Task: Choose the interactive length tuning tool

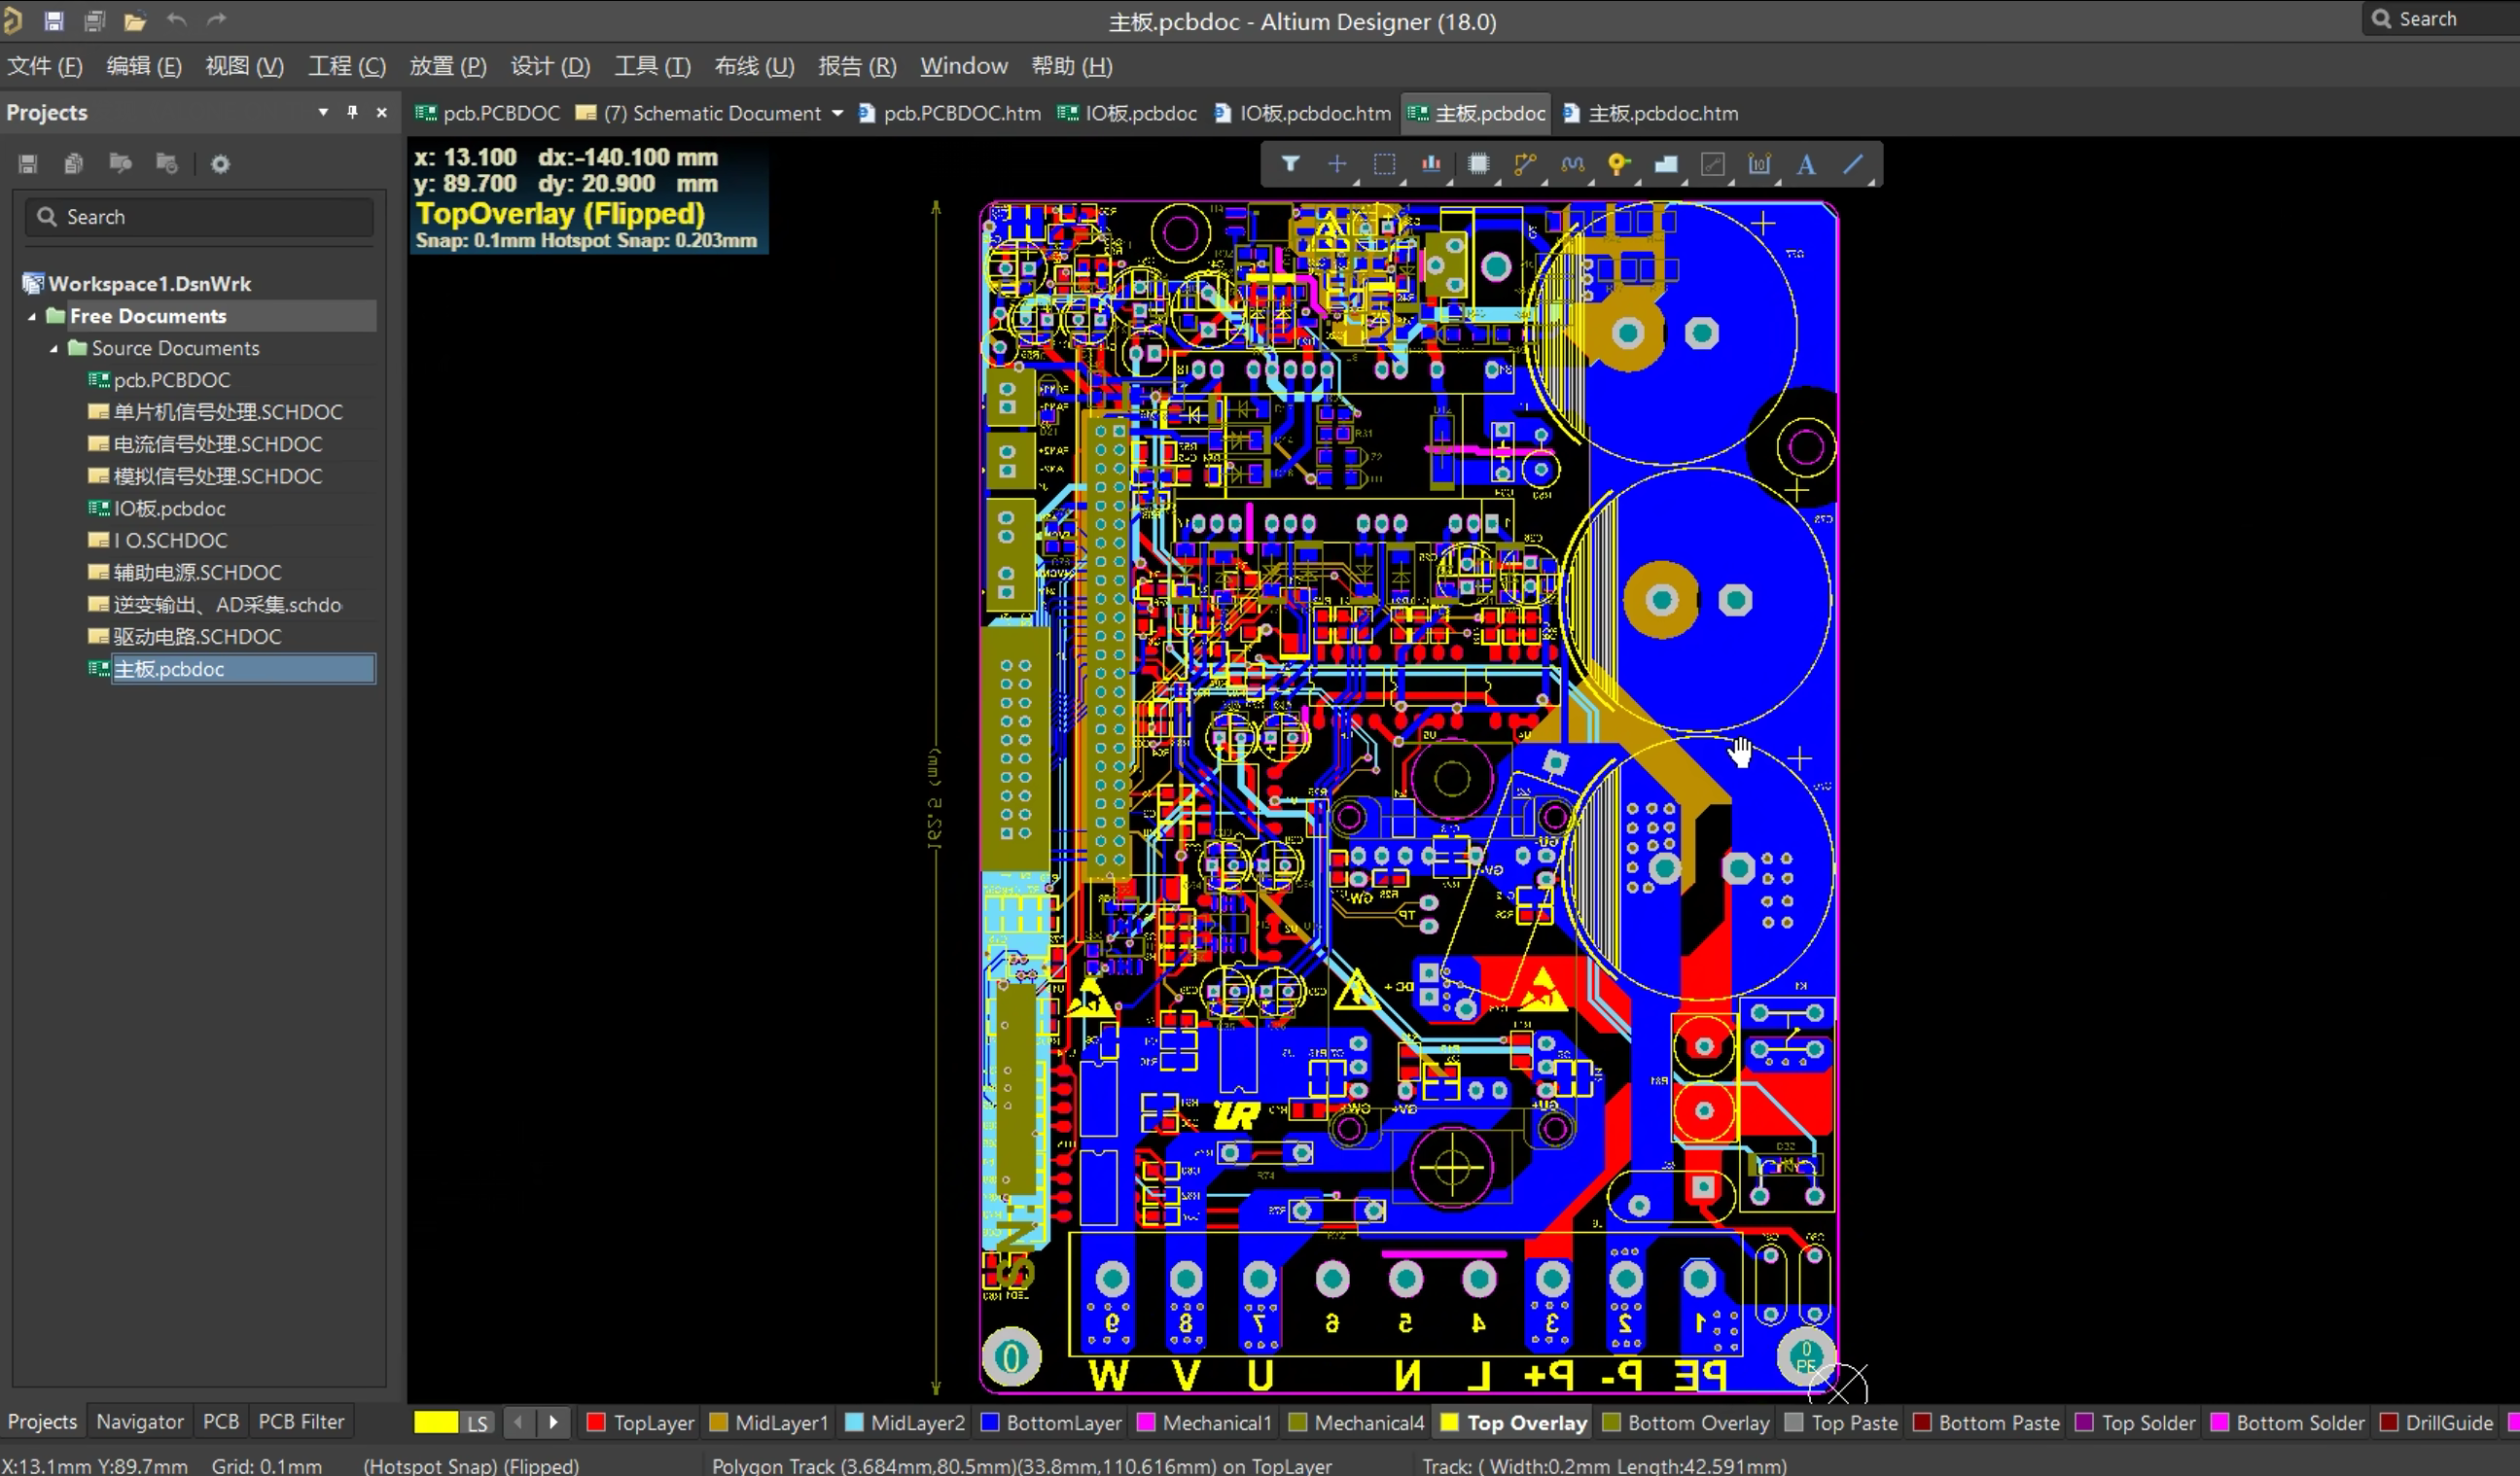Action: (x=1572, y=164)
